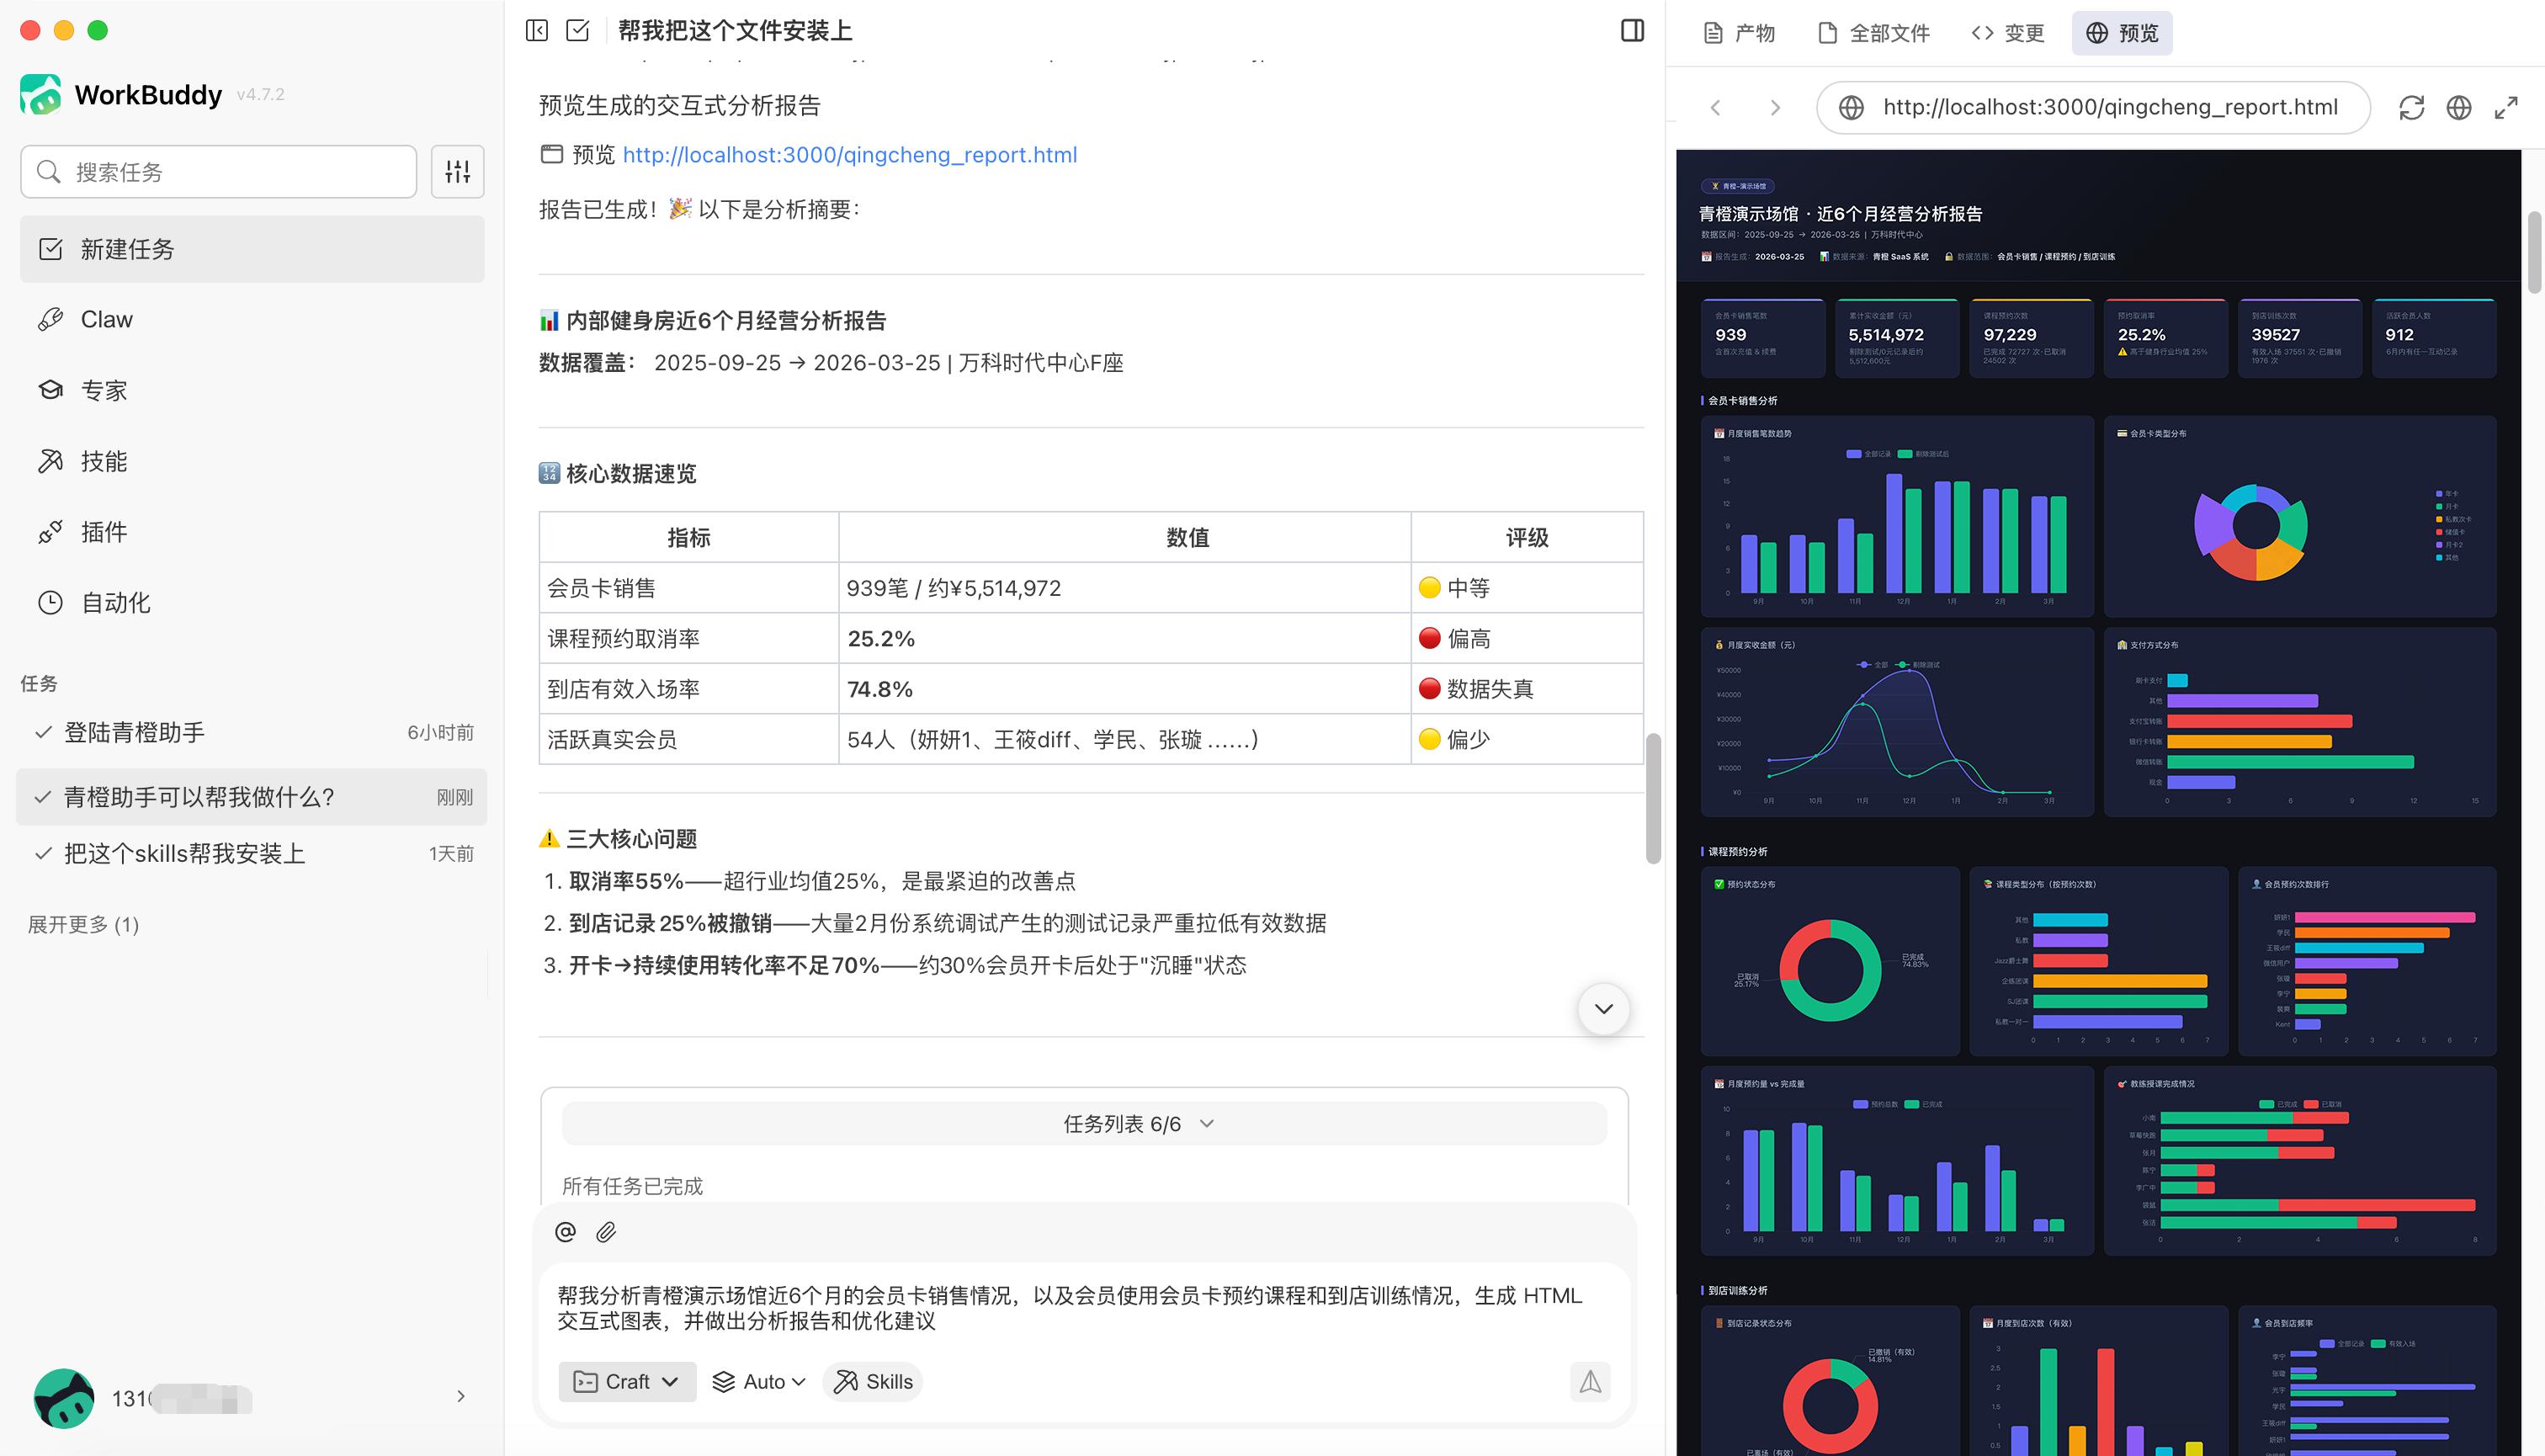Screen dimensions: 2545x1456
Task: Click the @ mention icon
Action: [x=565, y=1232]
